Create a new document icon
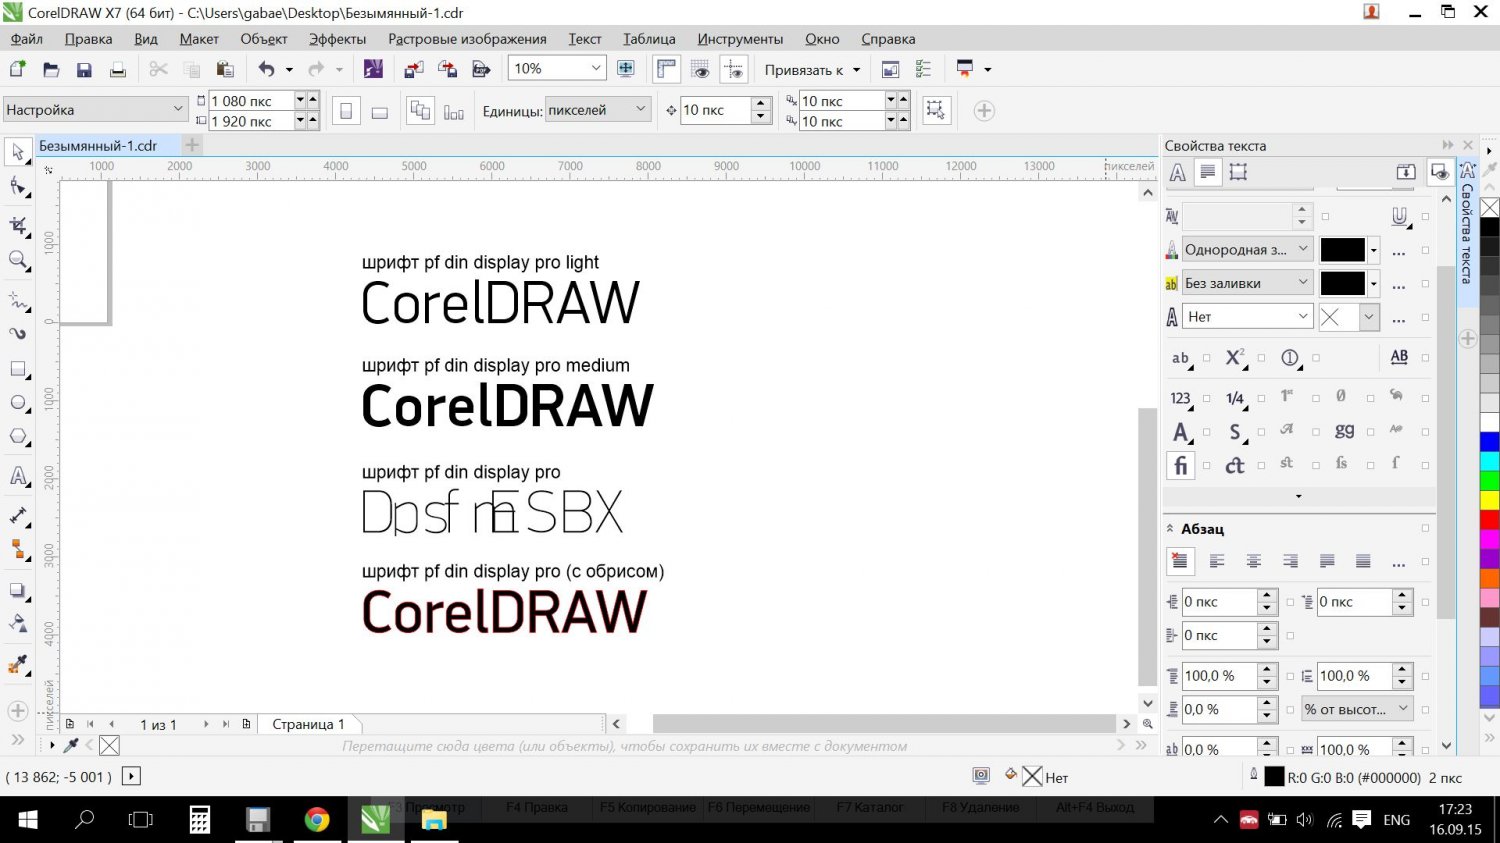The image size is (1500, 843). coord(17,69)
